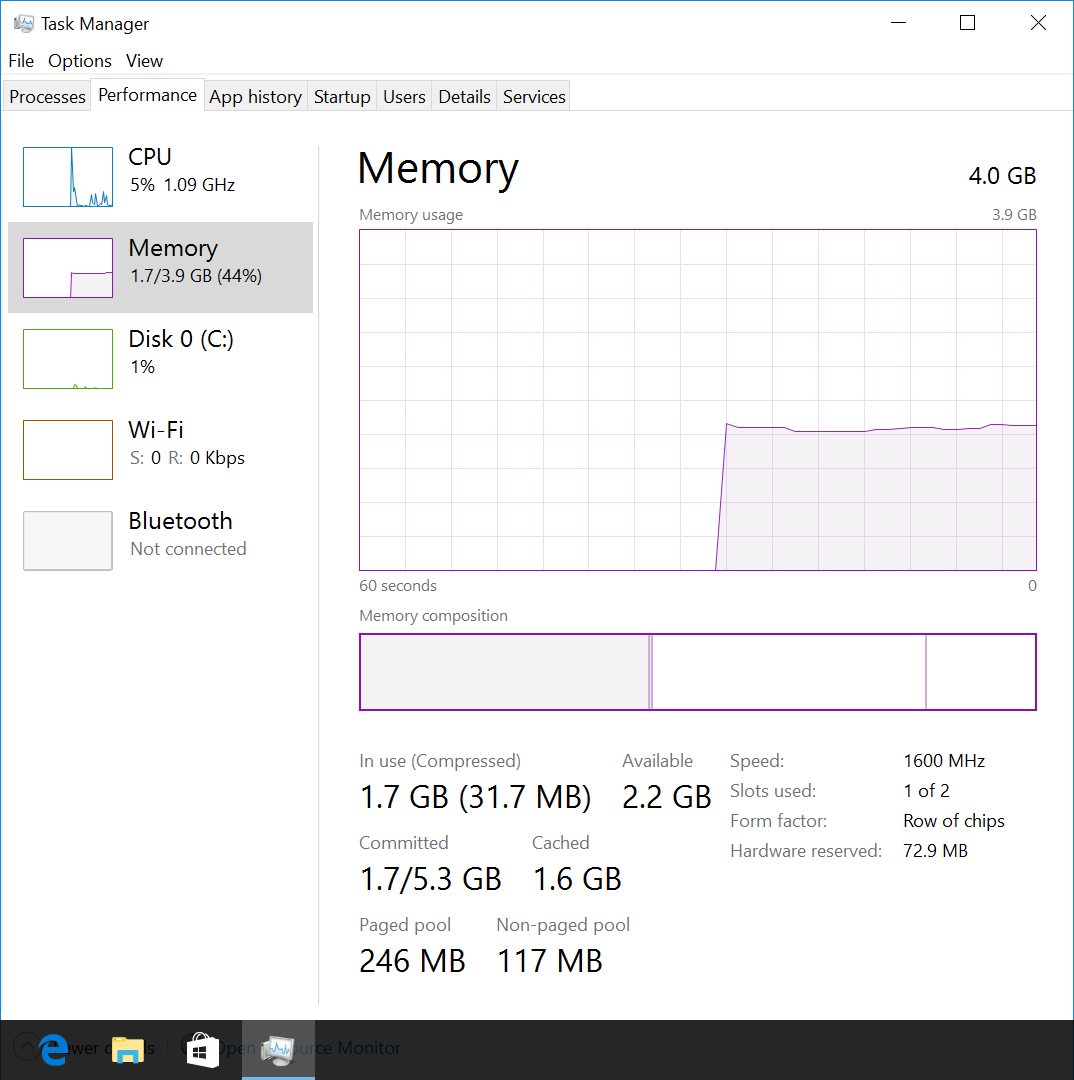Go to the Startup tab
The width and height of the screenshot is (1074, 1080).
pyautogui.click(x=342, y=96)
